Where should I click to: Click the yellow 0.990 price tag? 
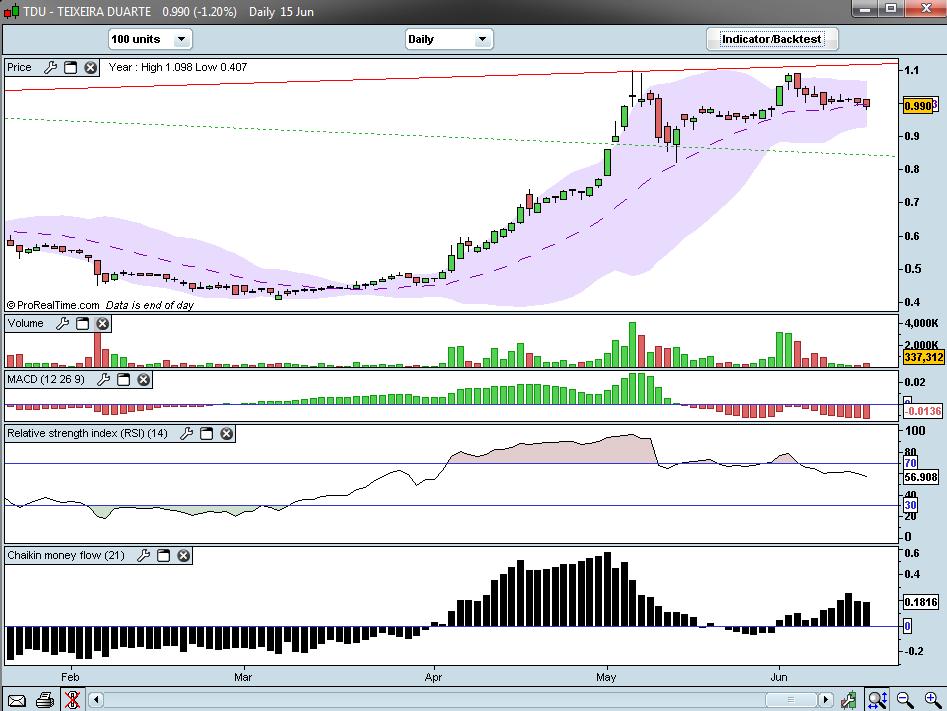coord(918,106)
